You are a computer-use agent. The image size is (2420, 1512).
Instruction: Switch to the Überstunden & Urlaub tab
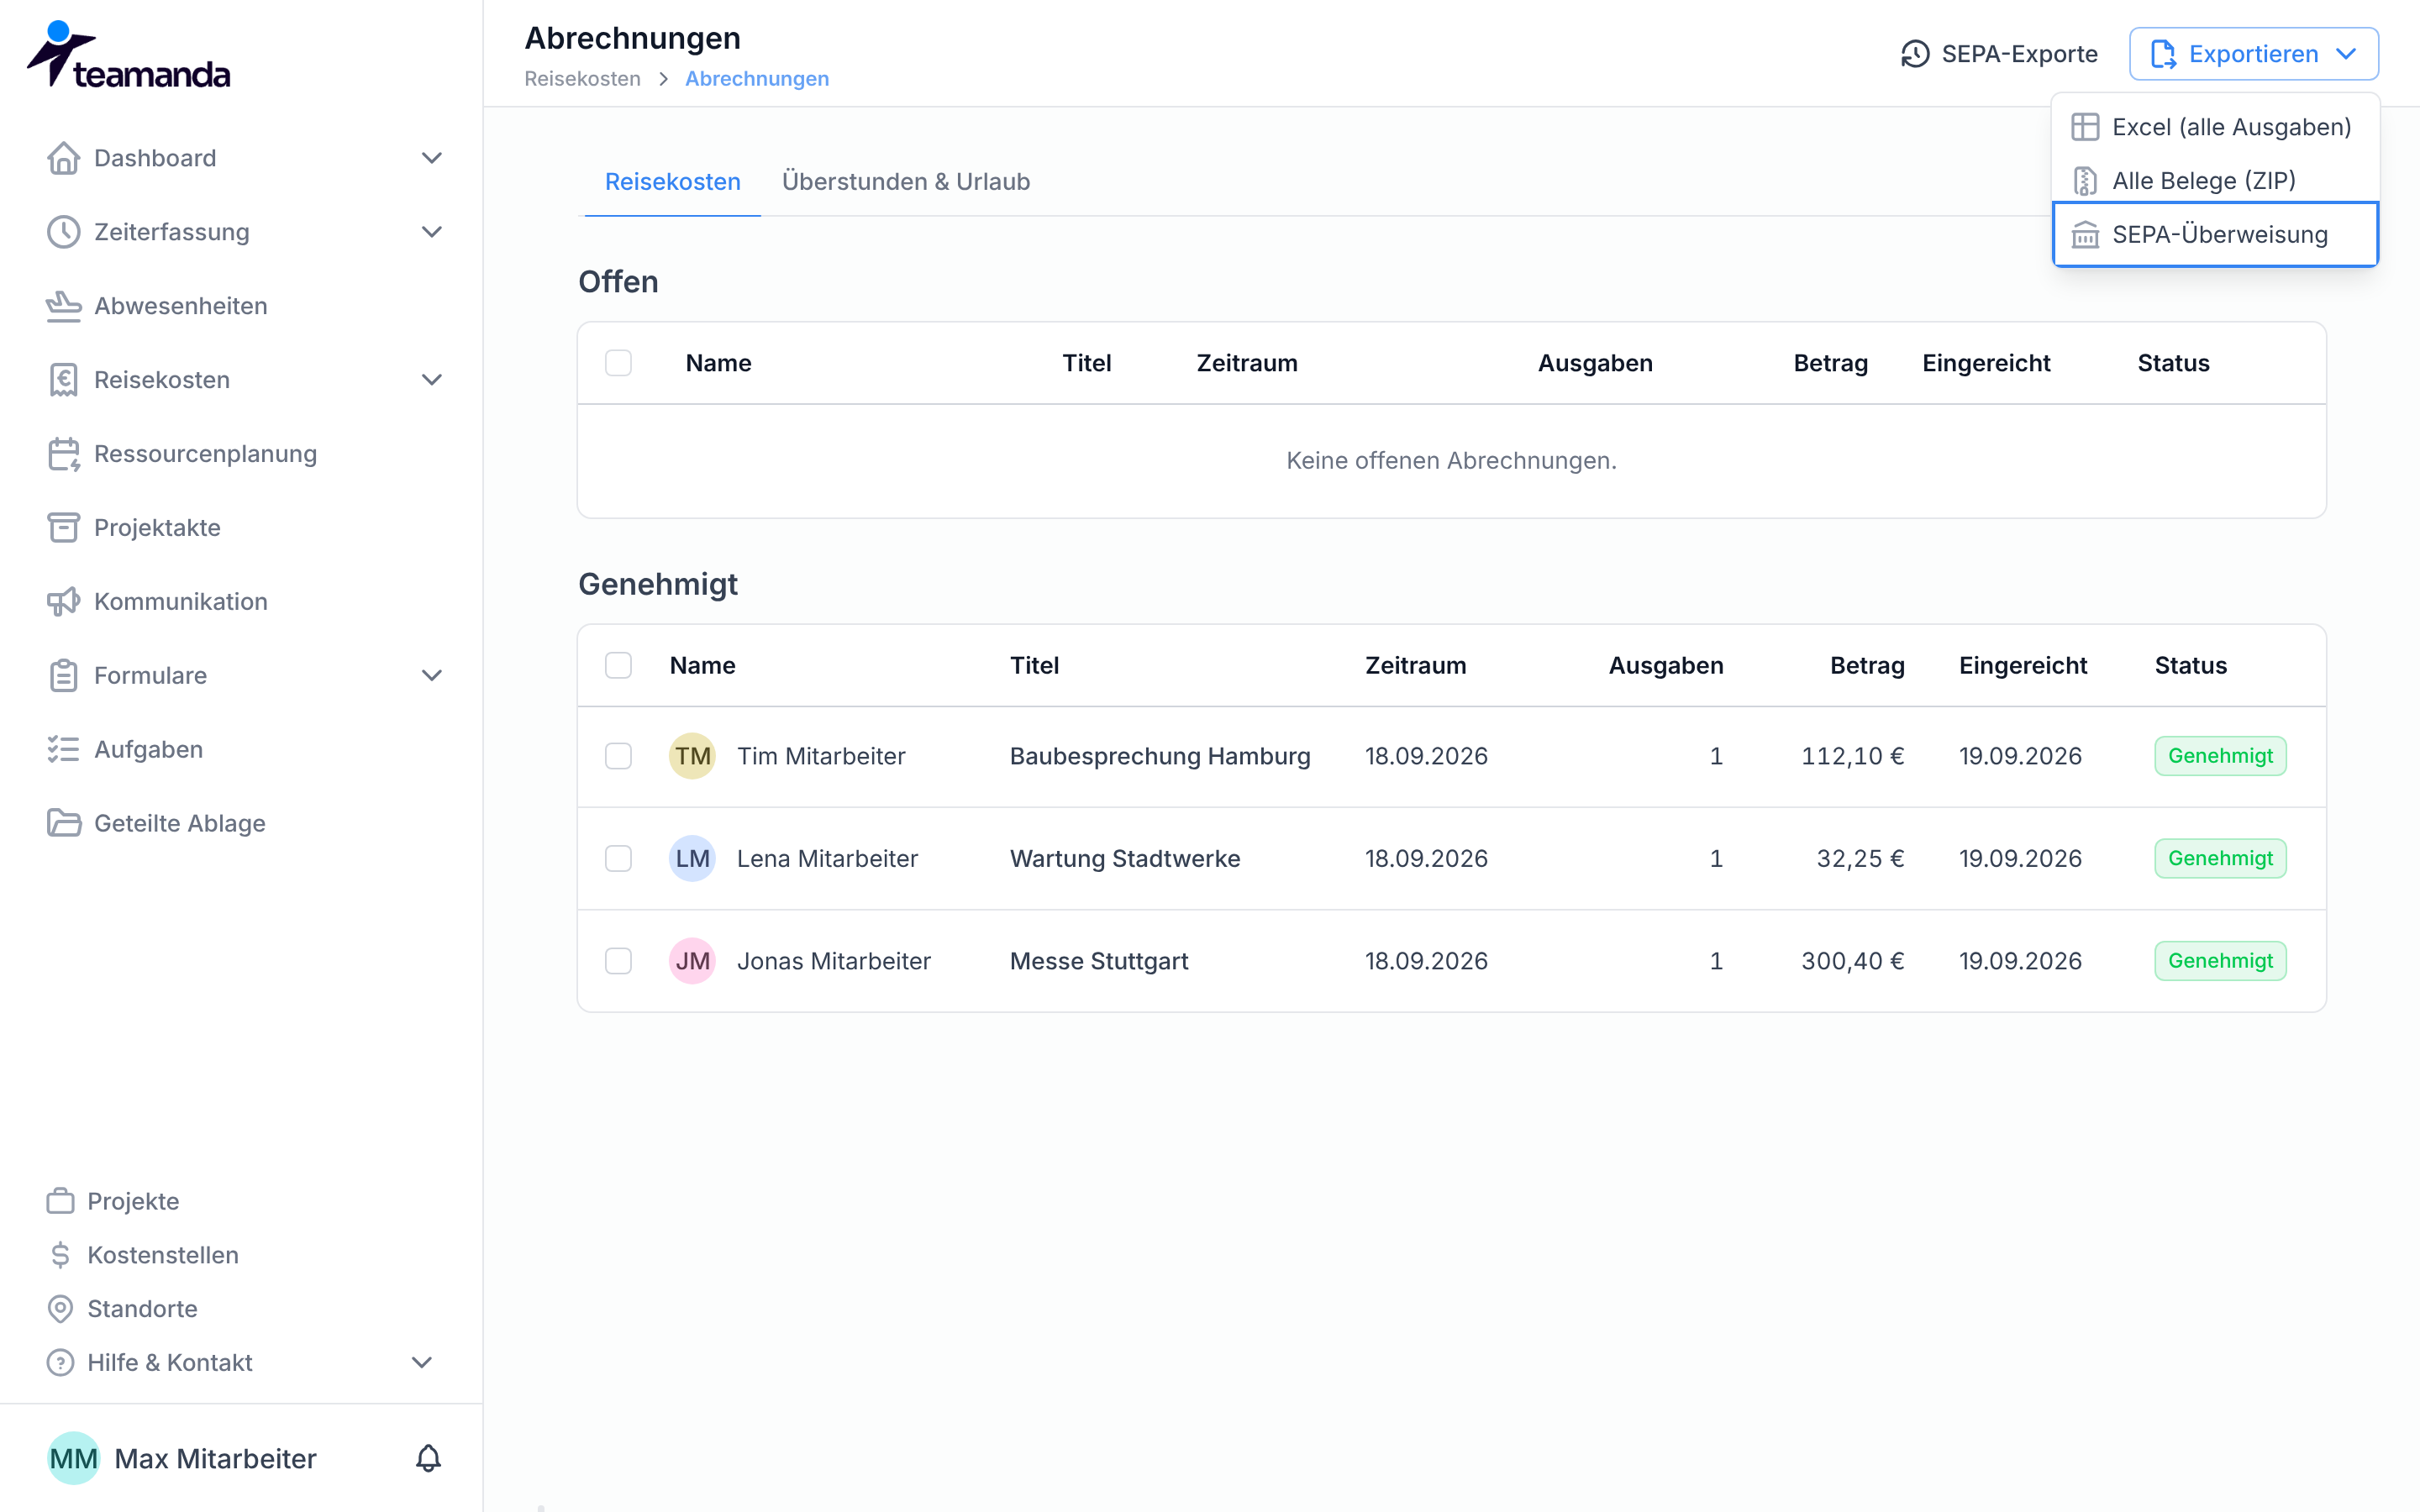tap(905, 182)
